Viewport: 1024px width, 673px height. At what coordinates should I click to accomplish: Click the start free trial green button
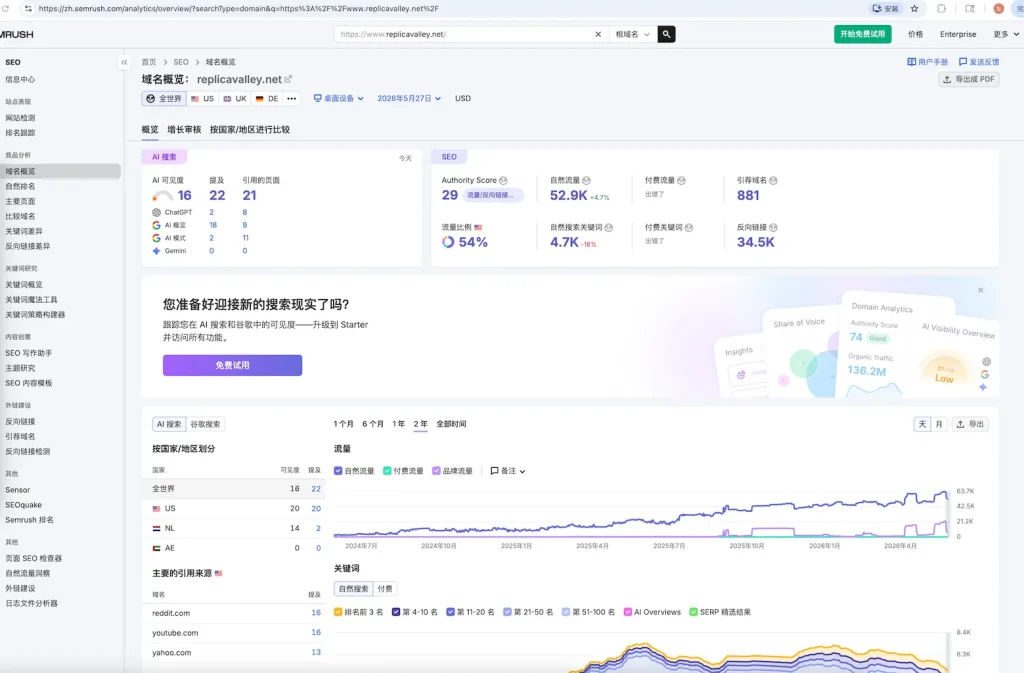tap(862, 34)
